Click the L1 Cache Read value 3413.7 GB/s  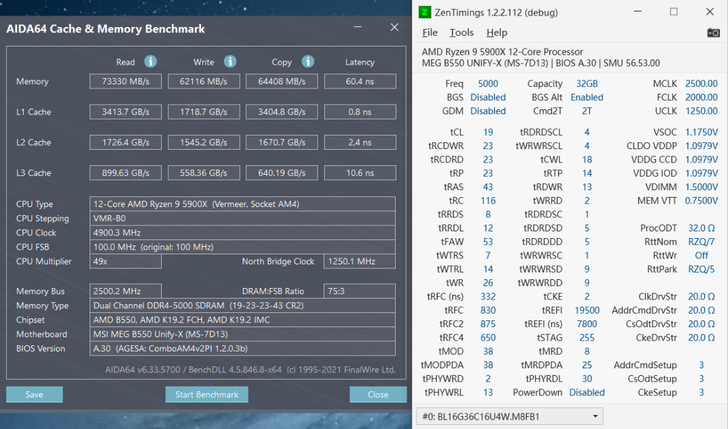tap(125, 112)
